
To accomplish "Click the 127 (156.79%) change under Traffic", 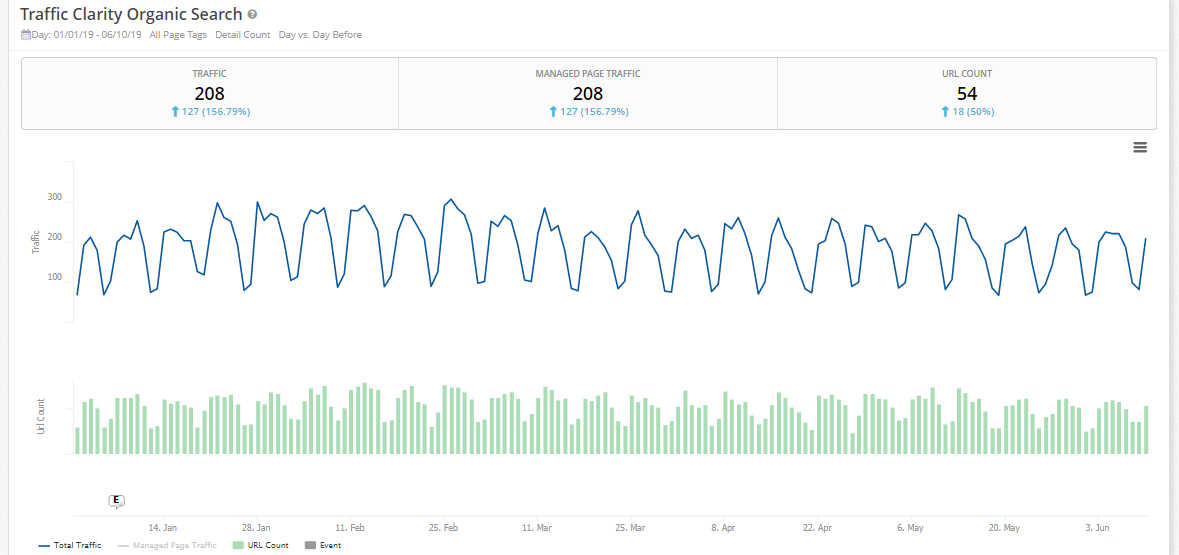I will (x=210, y=112).
